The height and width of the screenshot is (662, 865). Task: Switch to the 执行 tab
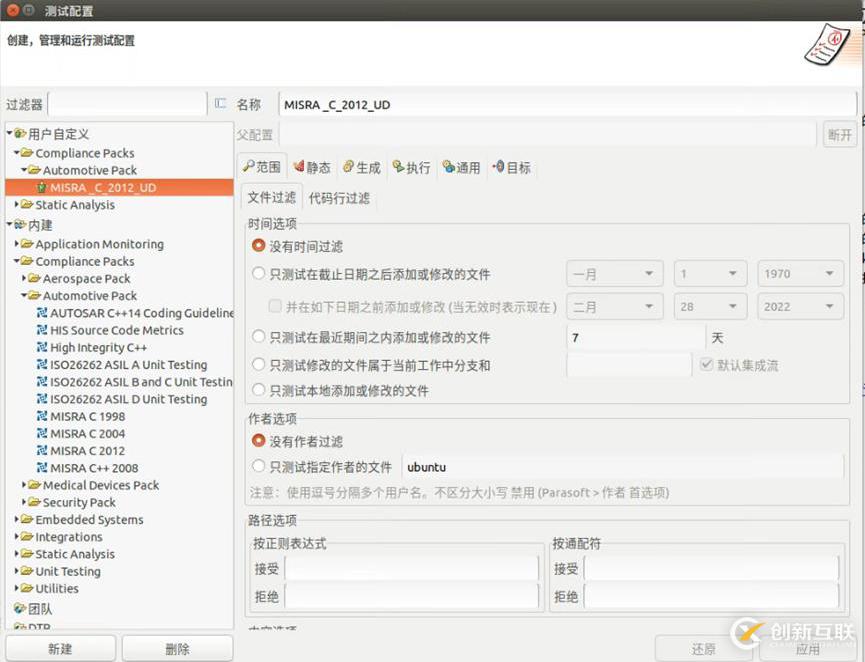click(x=412, y=167)
